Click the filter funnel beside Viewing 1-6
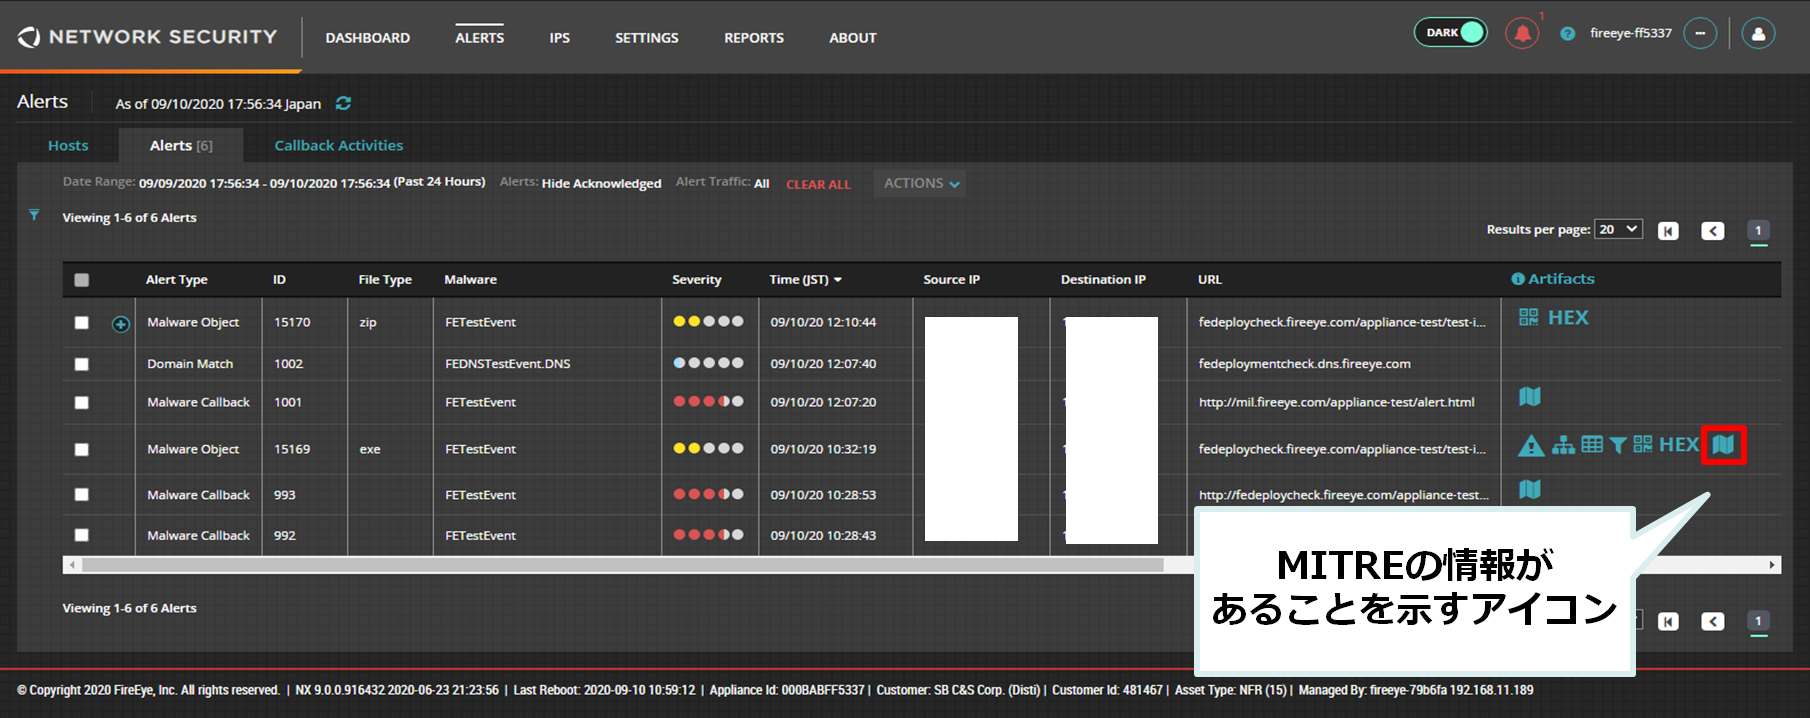Screen dimensions: 1810x718 point(34,215)
